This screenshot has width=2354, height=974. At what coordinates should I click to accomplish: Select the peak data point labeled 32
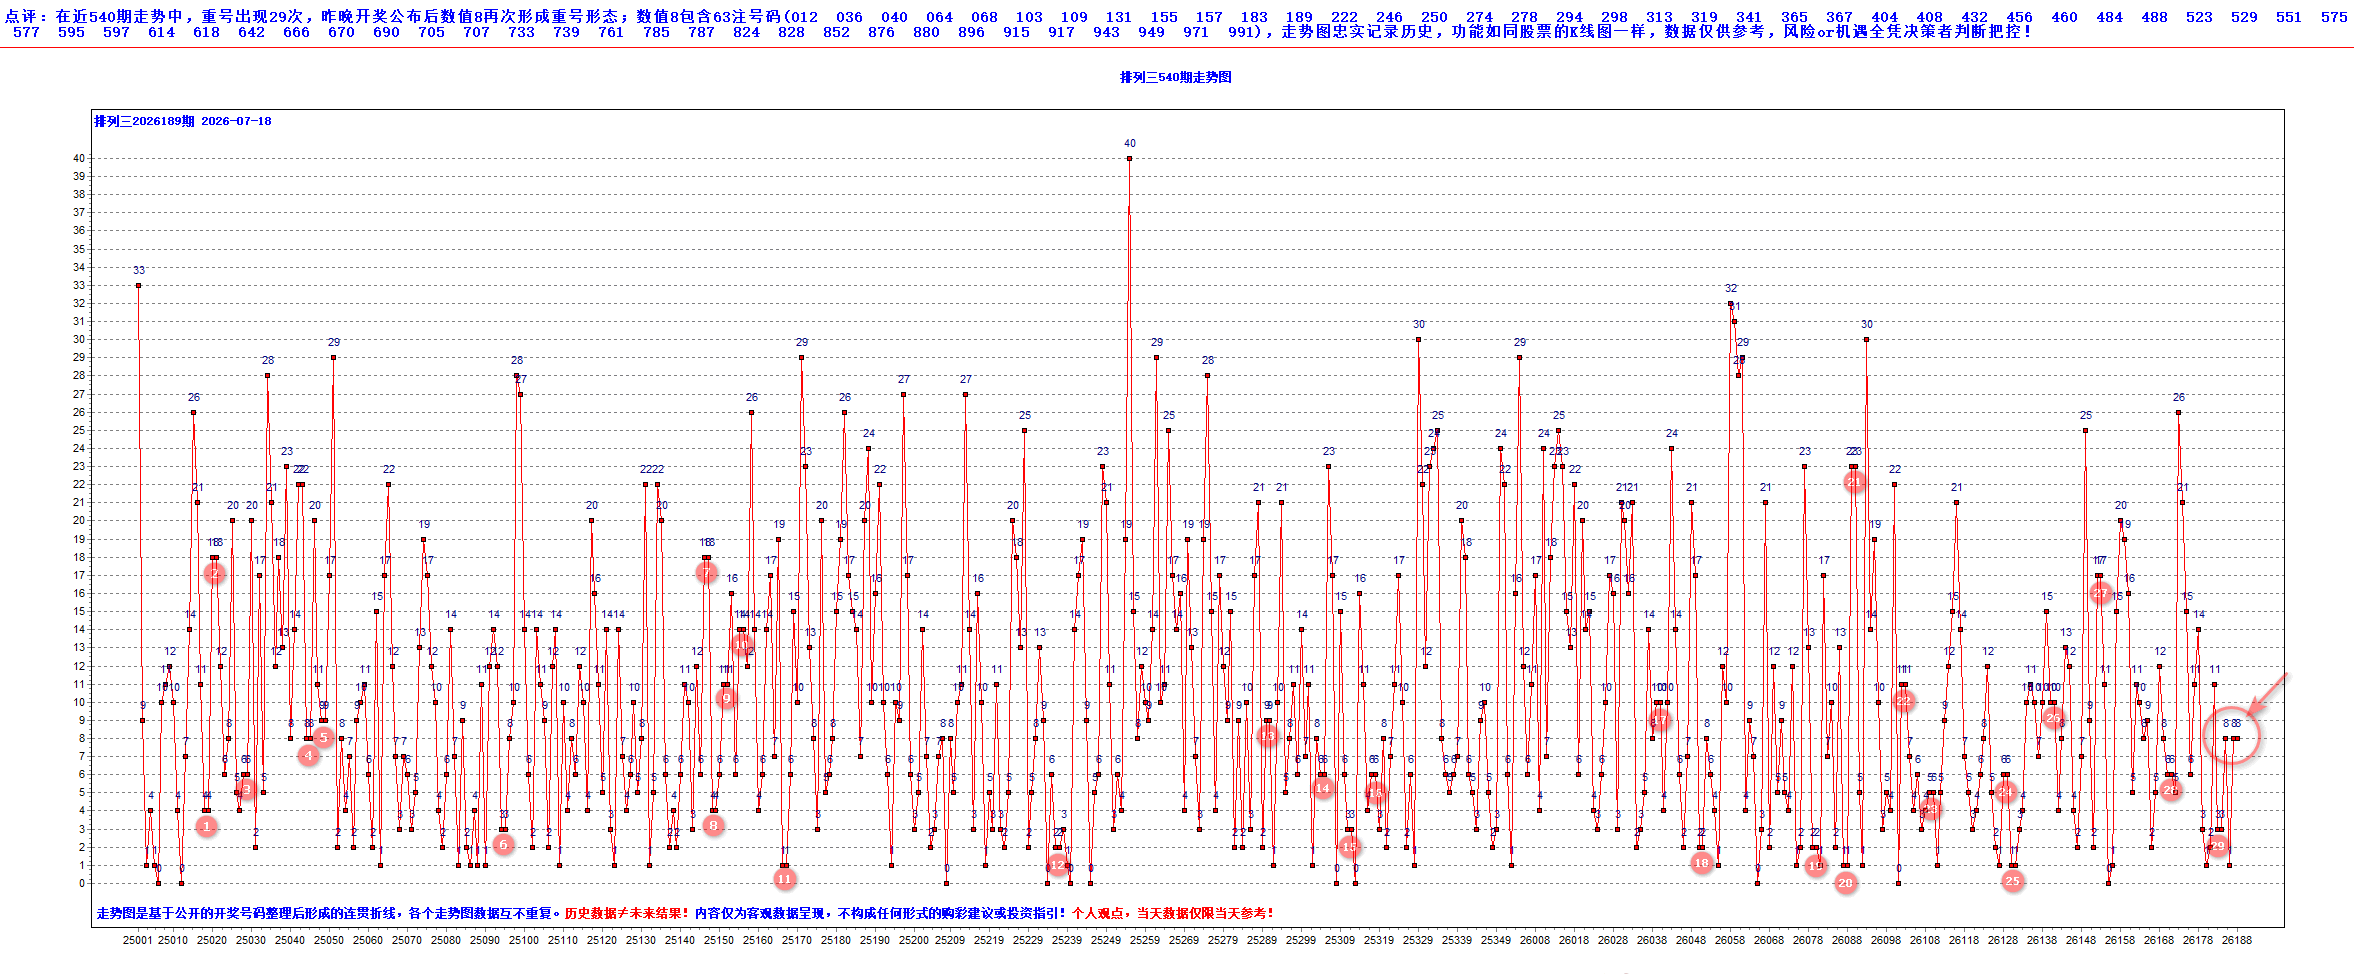[1730, 303]
